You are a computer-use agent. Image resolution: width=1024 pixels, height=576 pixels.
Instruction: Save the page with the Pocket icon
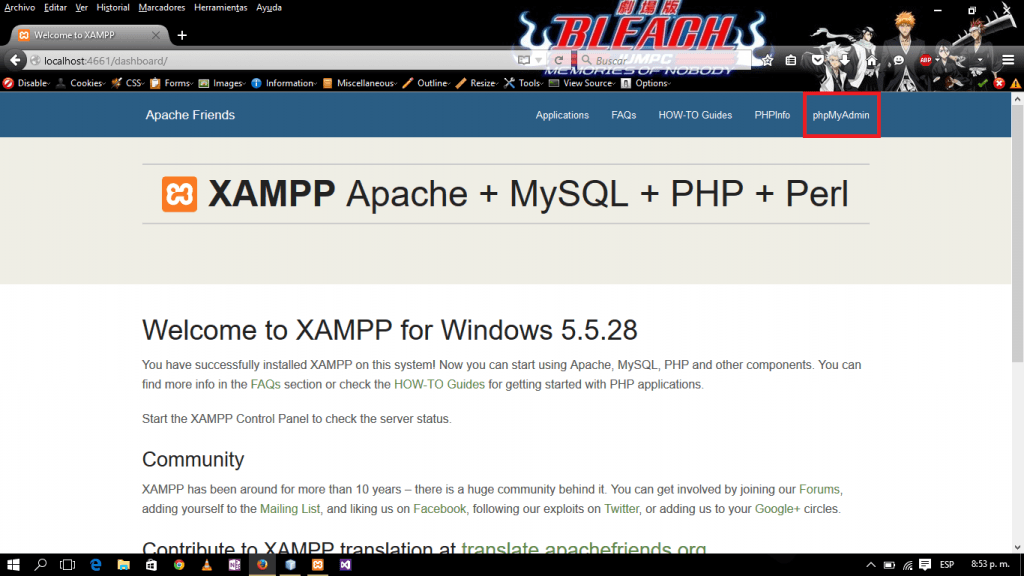click(x=817, y=60)
